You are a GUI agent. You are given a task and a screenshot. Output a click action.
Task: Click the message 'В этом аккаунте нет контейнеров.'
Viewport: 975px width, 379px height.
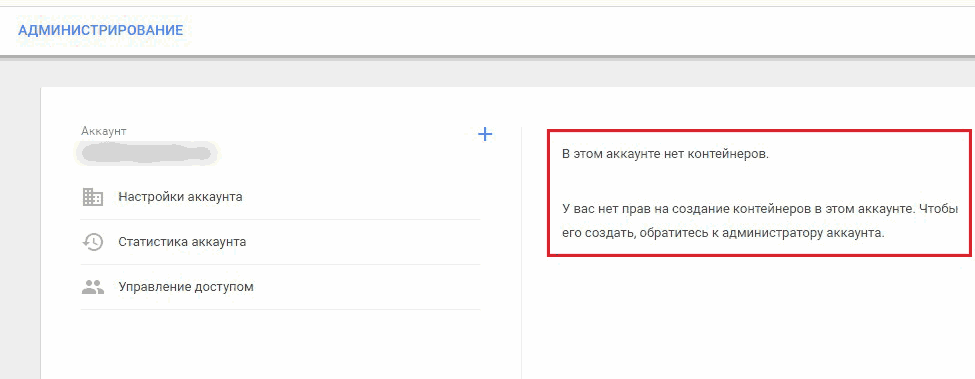coord(665,154)
